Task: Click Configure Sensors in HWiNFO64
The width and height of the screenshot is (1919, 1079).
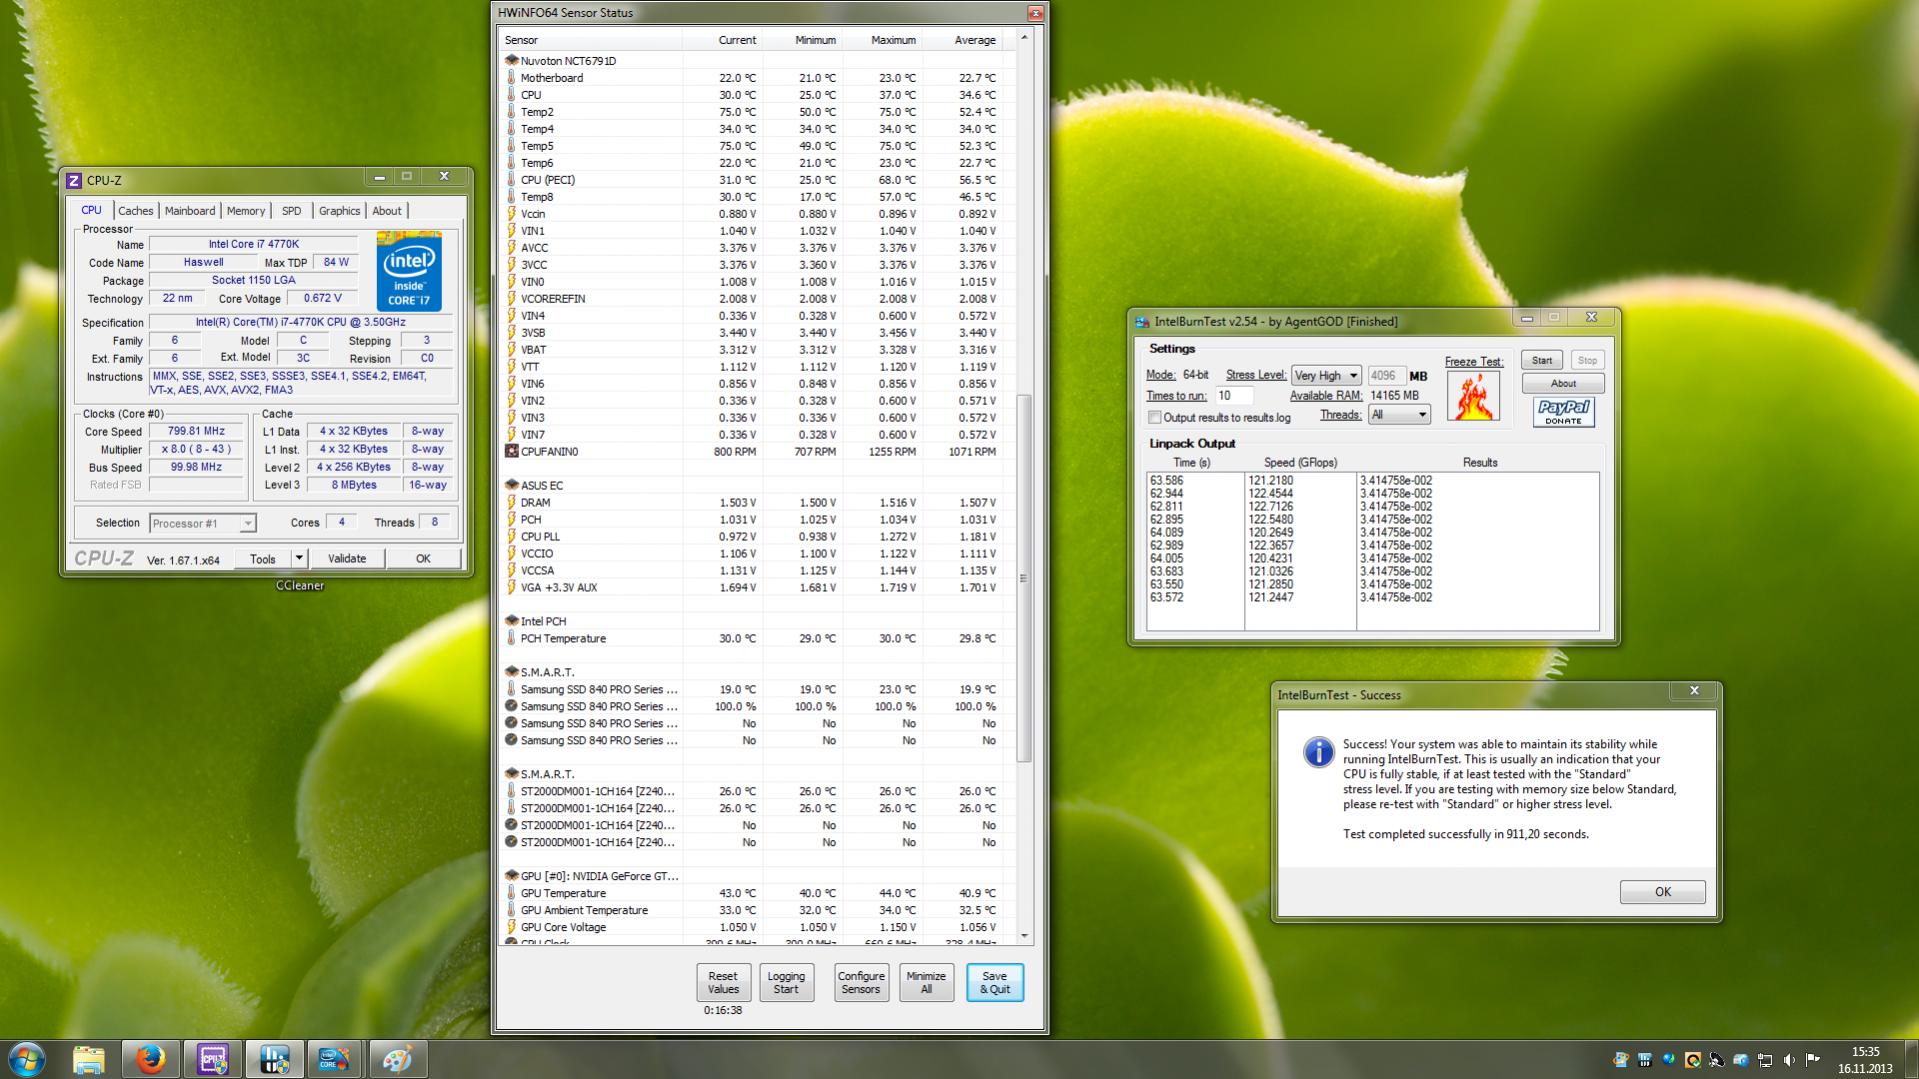Action: tap(861, 982)
